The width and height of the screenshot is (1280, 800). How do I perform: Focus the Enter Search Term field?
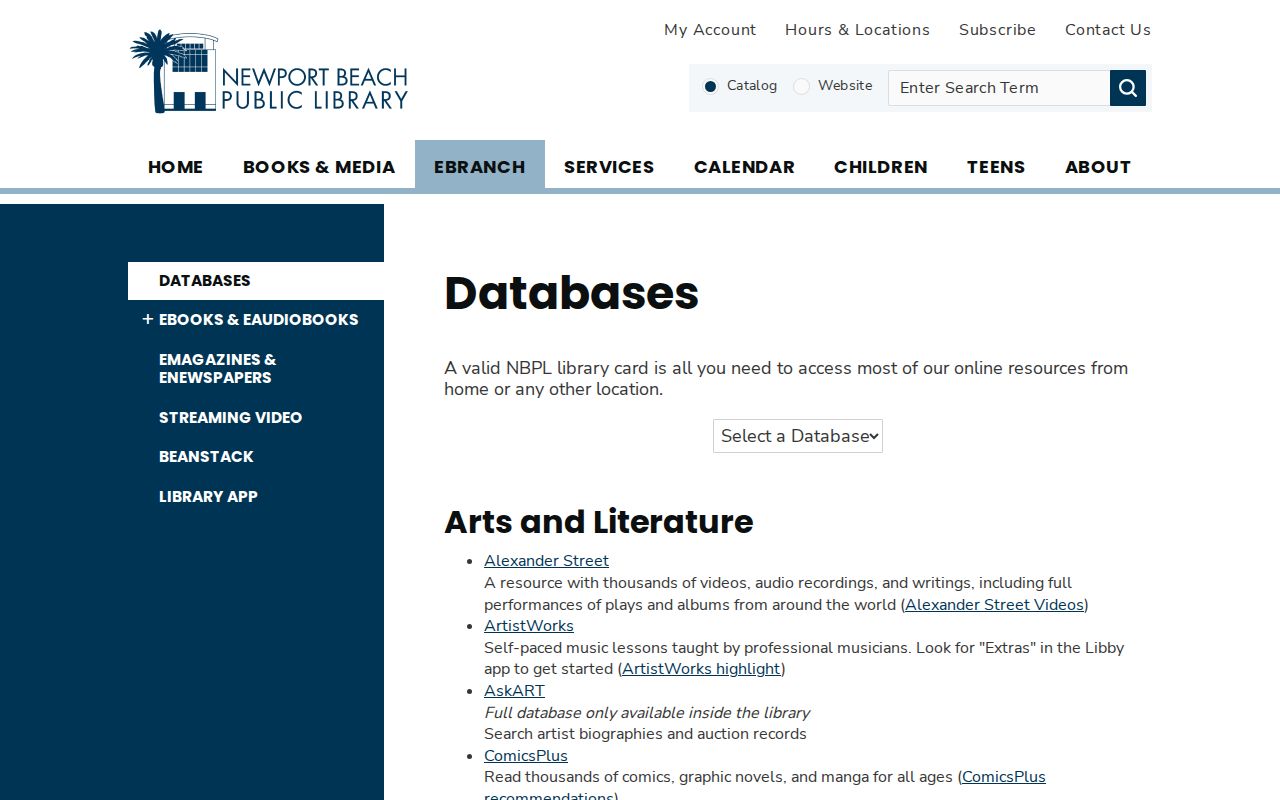click(999, 88)
